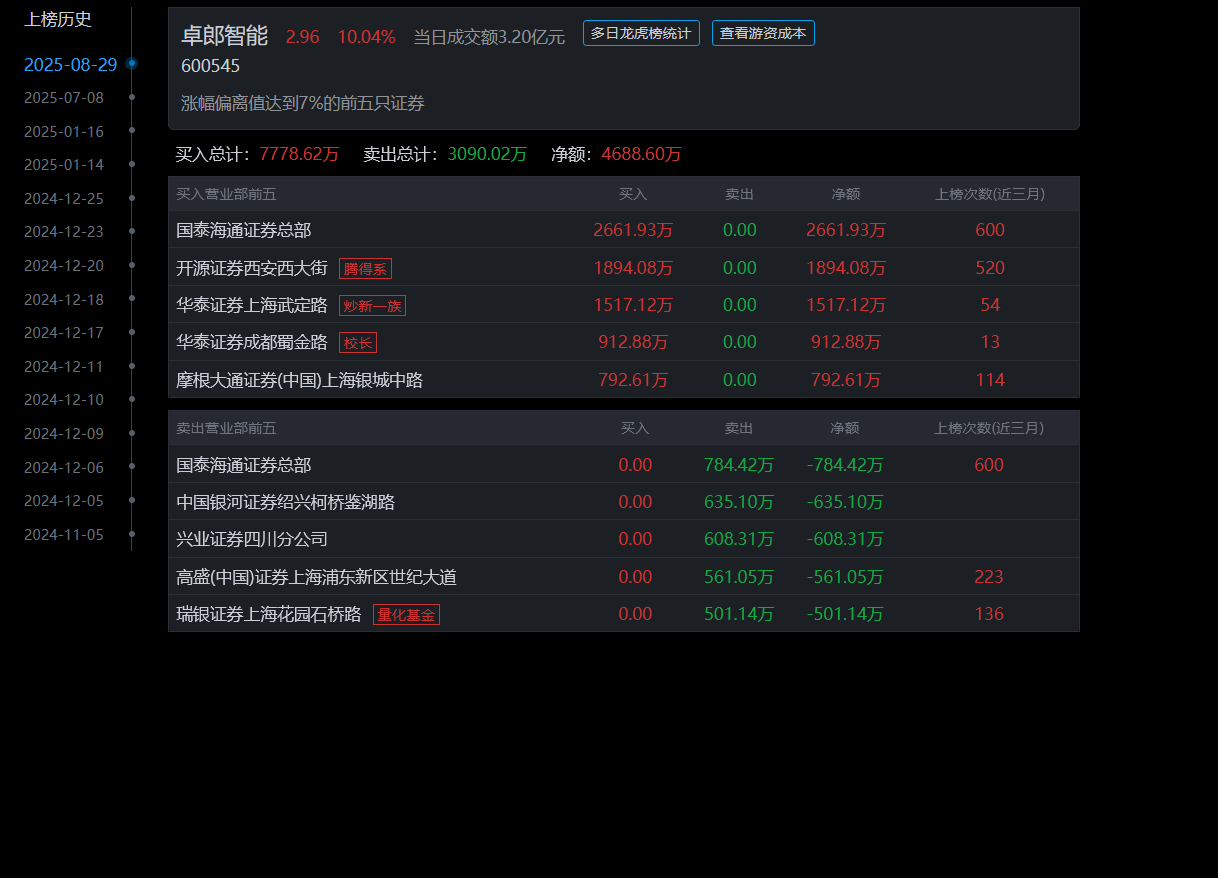Click the 792.61万 buy amount cell
Viewport: 1218px width, 878px height.
pos(633,380)
